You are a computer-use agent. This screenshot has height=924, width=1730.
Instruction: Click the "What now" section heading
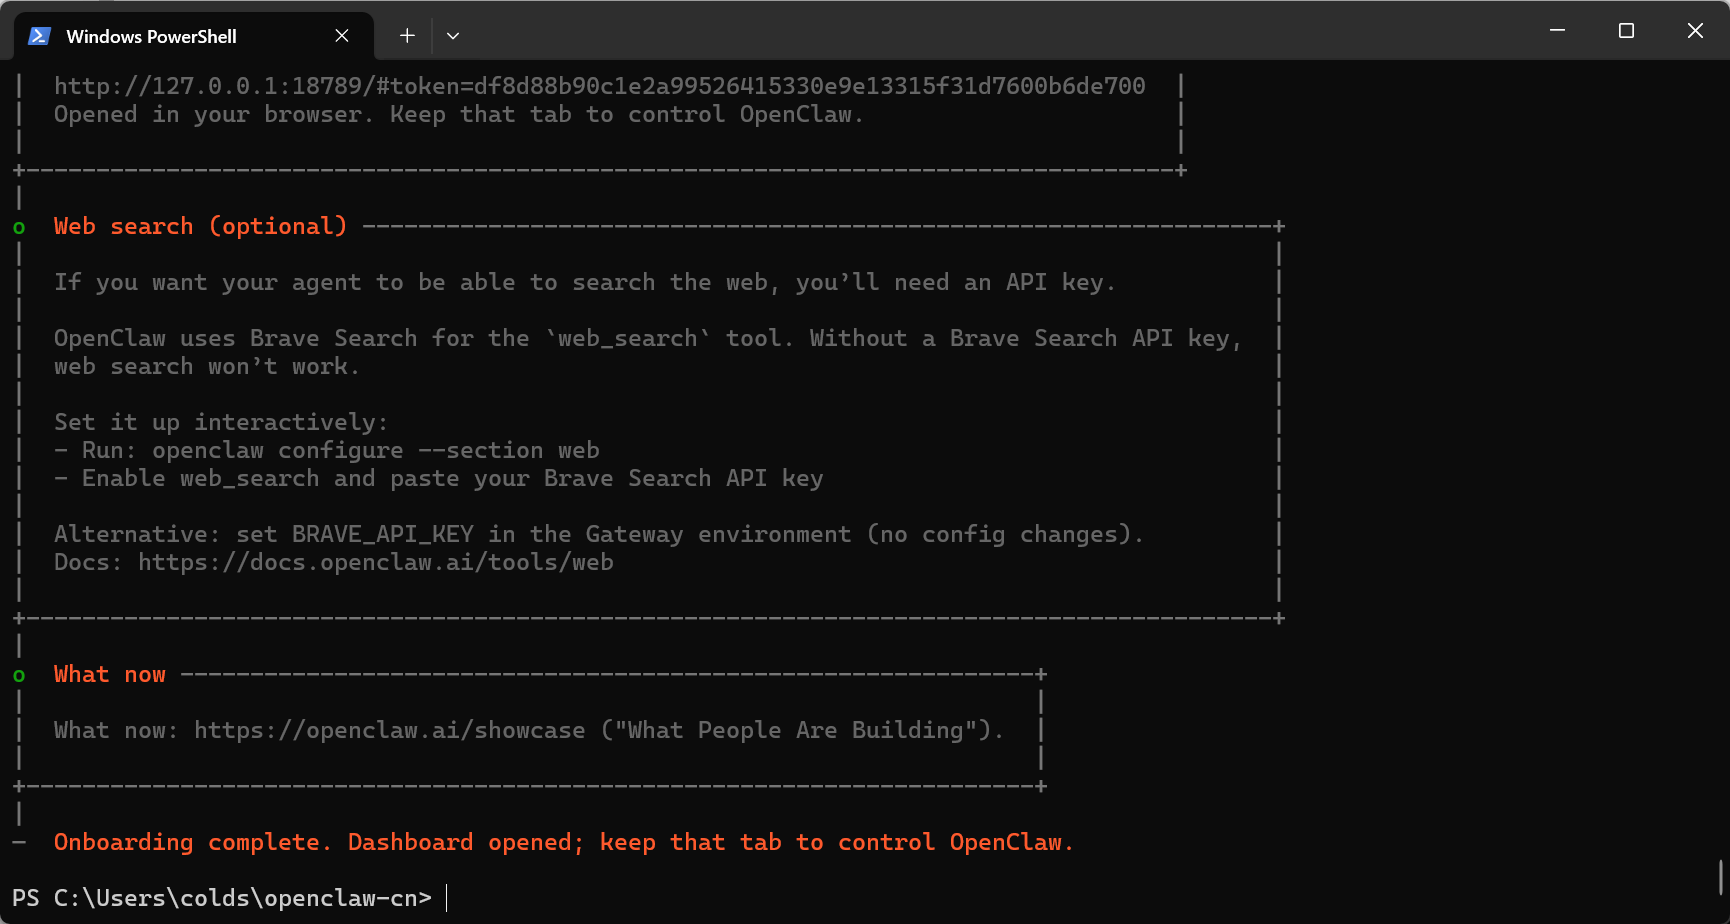pyautogui.click(x=110, y=674)
